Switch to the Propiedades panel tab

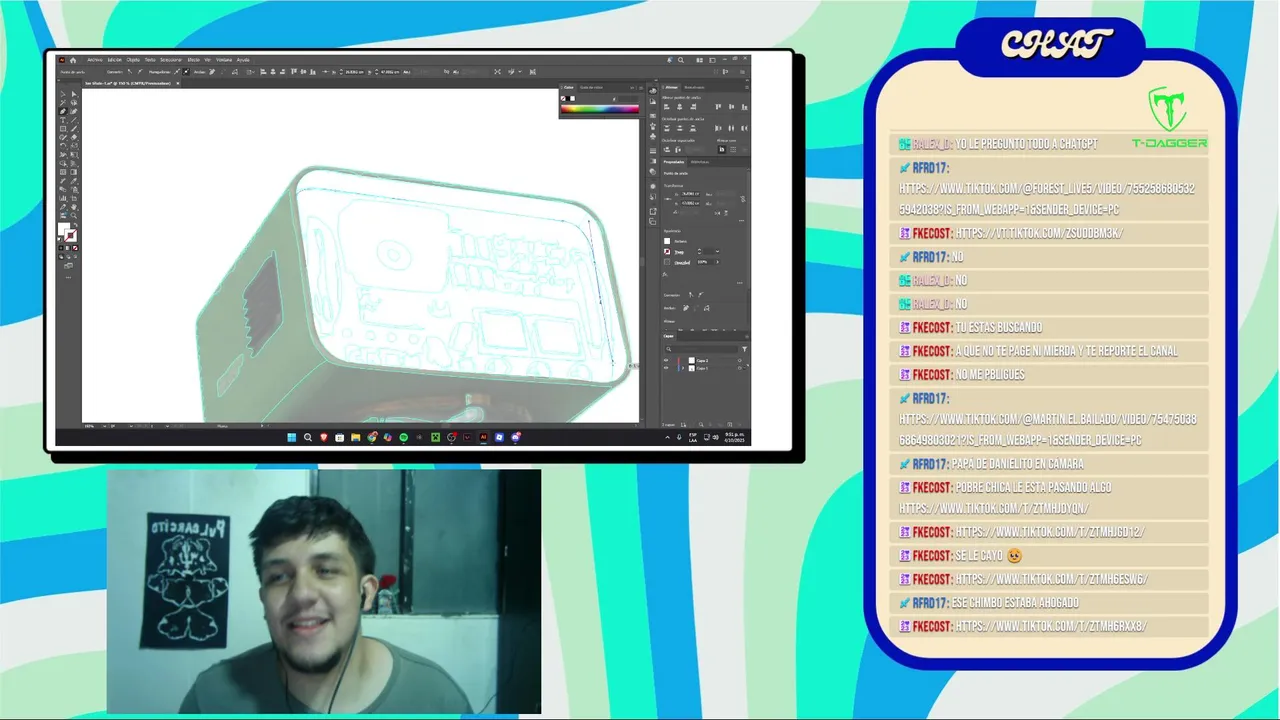click(674, 162)
